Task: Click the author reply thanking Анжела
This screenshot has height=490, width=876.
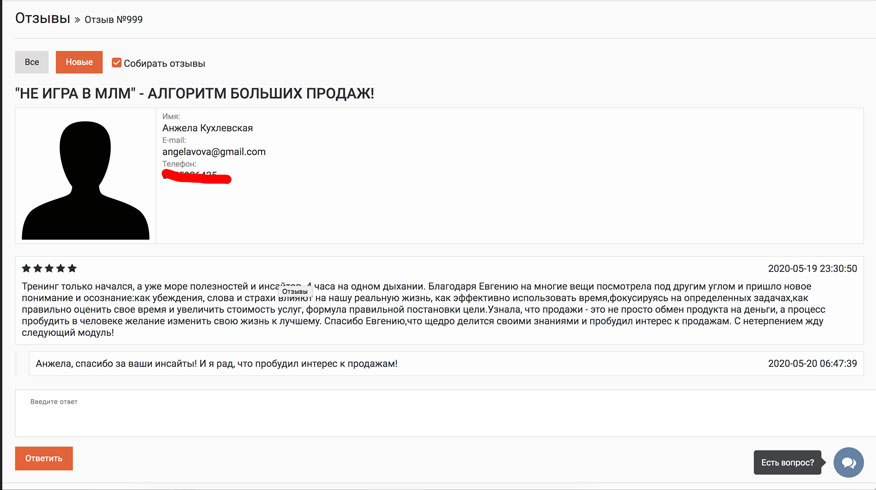Action: click(217, 364)
